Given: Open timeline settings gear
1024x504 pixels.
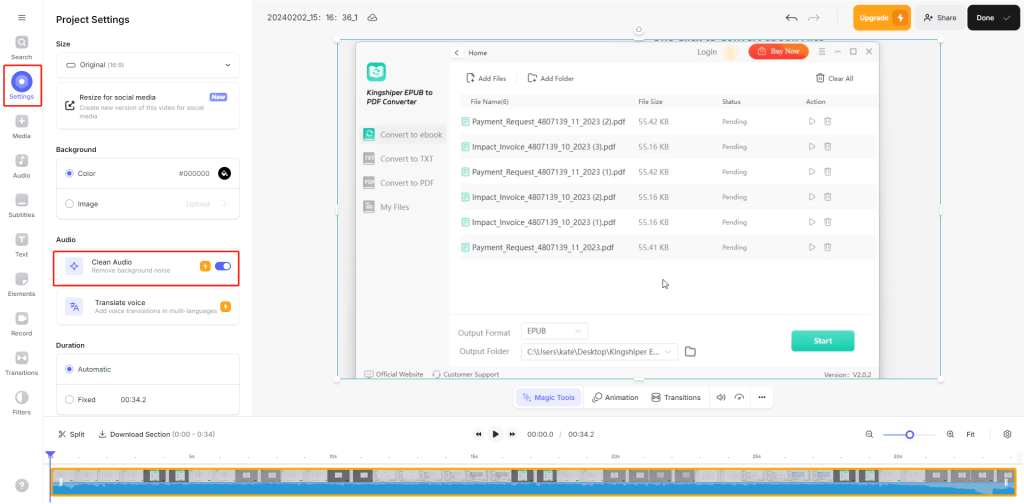Looking at the screenshot, I should (x=1007, y=434).
